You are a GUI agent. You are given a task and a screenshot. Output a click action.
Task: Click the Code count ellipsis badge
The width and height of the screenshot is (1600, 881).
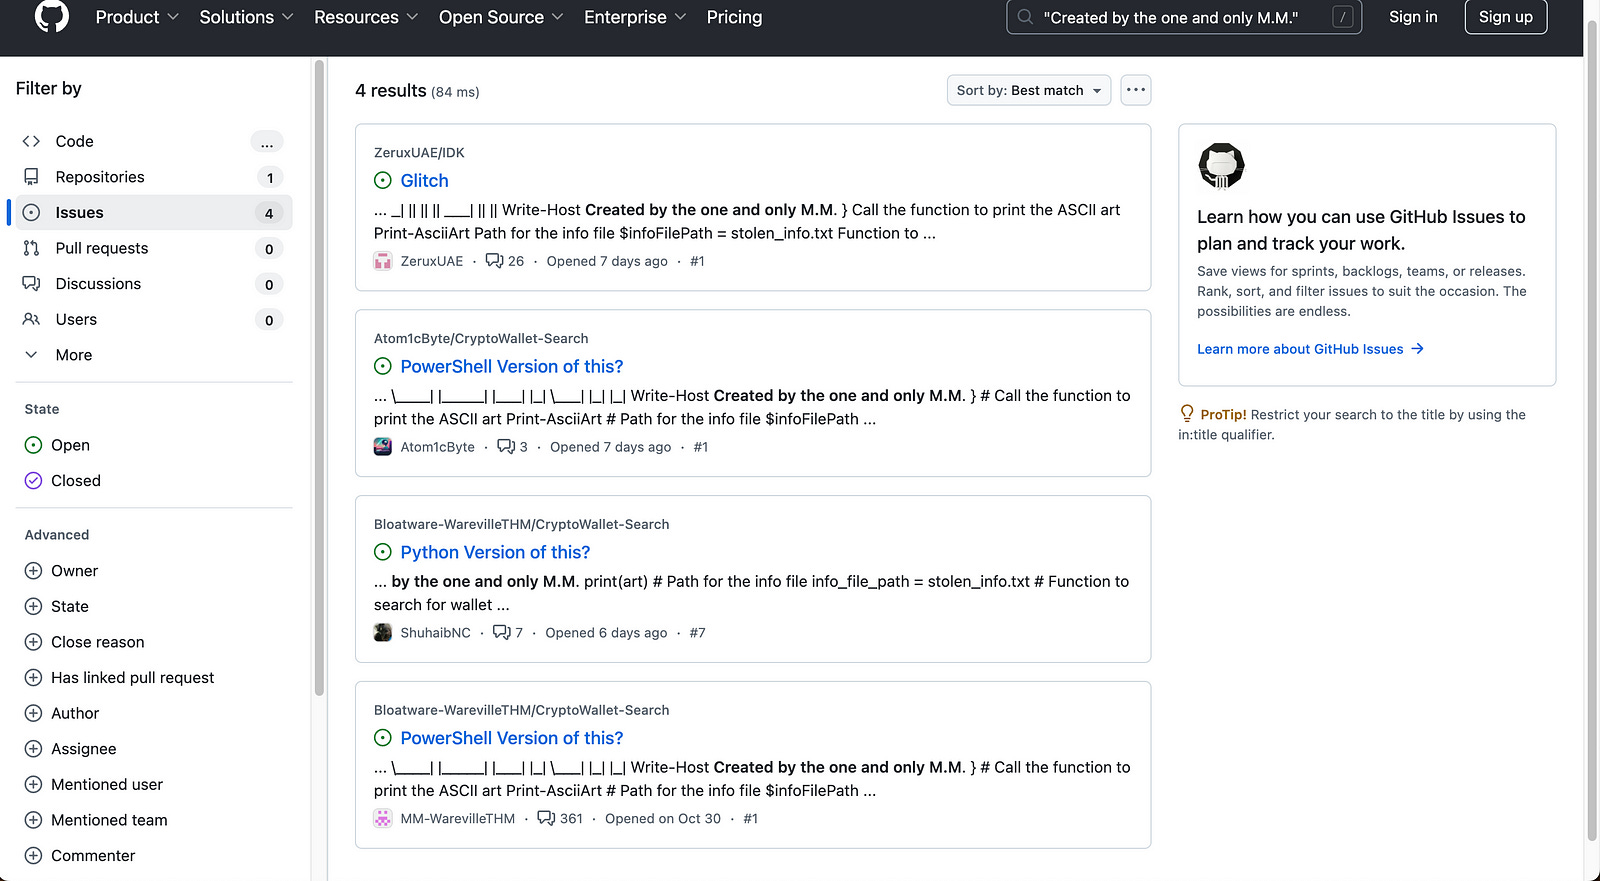coord(267,142)
